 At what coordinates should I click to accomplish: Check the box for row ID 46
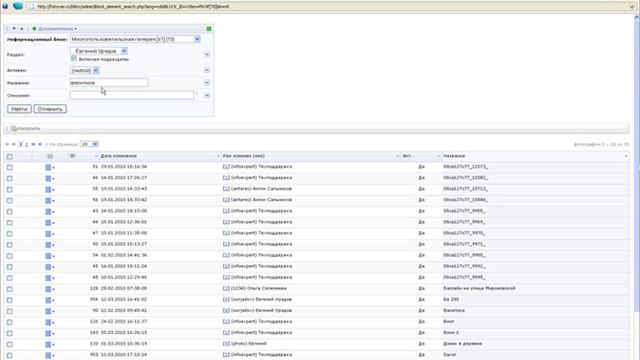coord(9,178)
